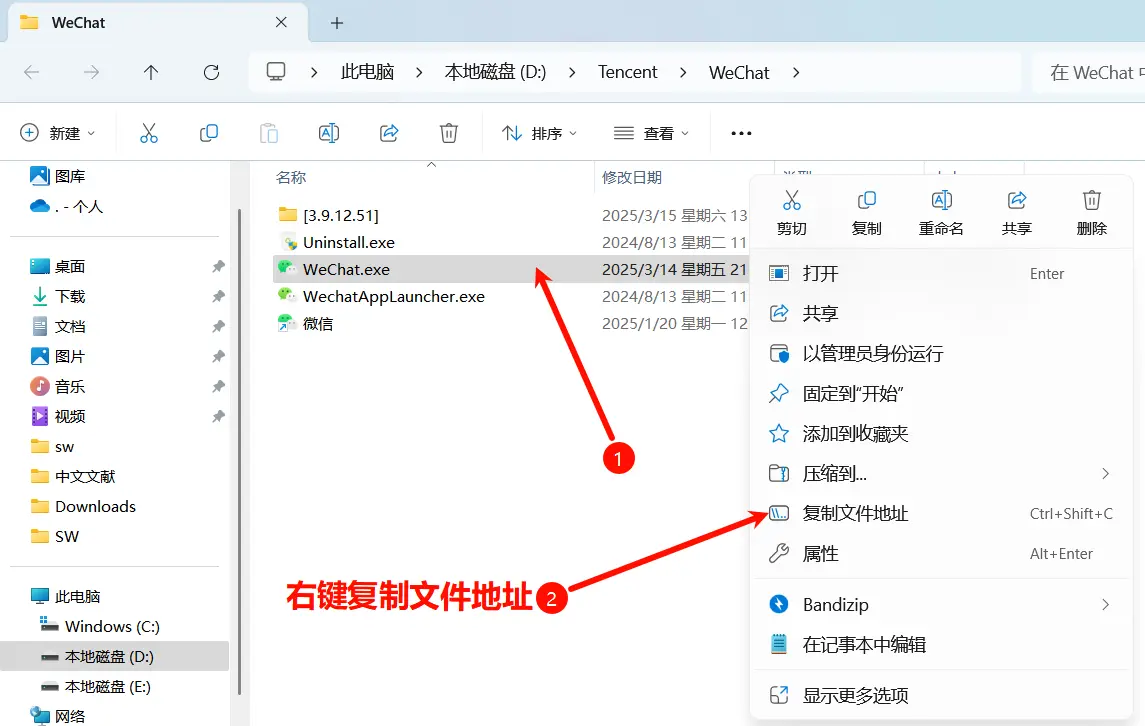Open the 查看 view dropdown
Viewport: 1145px width, 726px height.
[651, 133]
